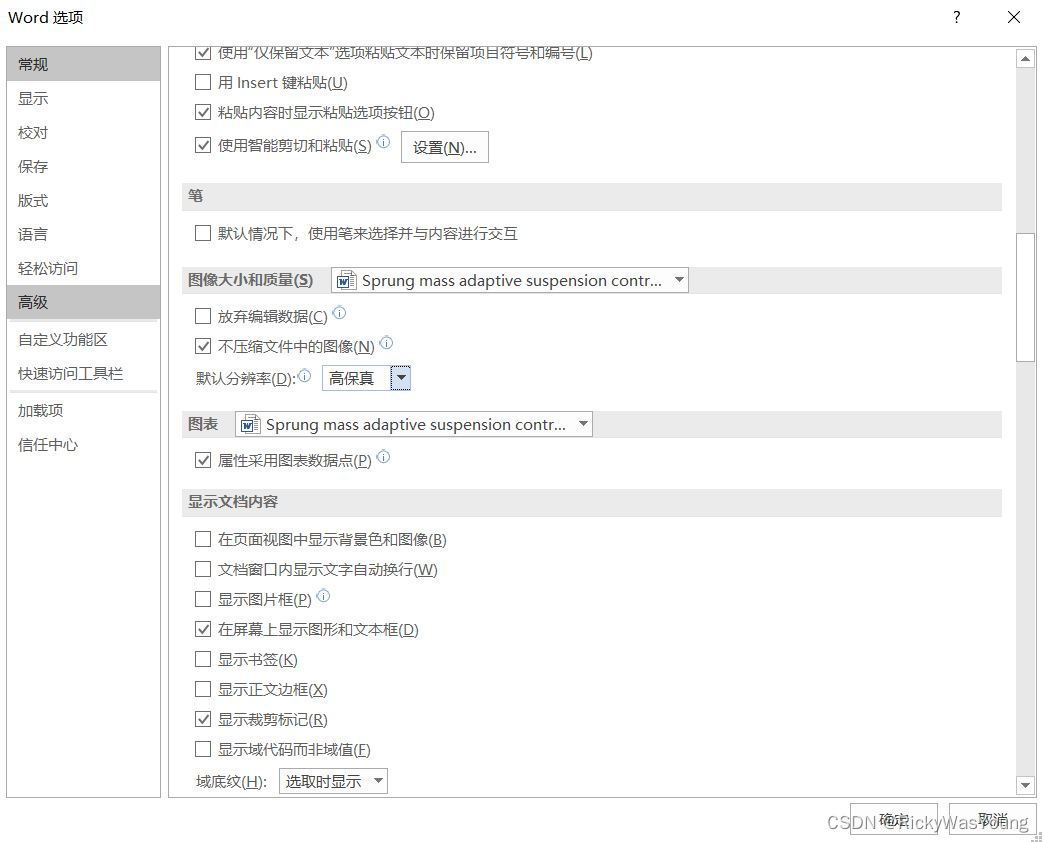This screenshot has width=1044, height=842.
Task: Click the info icon next to 放弃编辑数据
Action: click(339, 311)
